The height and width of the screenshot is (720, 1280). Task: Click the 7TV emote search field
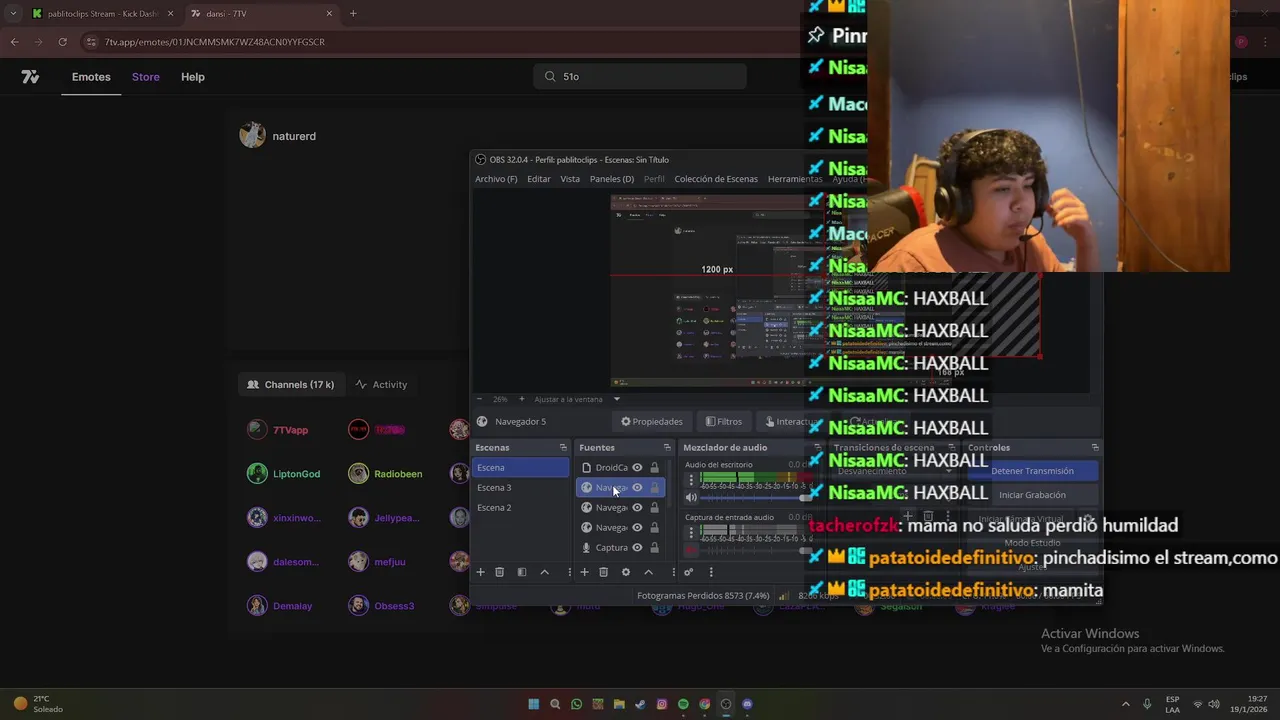(640, 76)
